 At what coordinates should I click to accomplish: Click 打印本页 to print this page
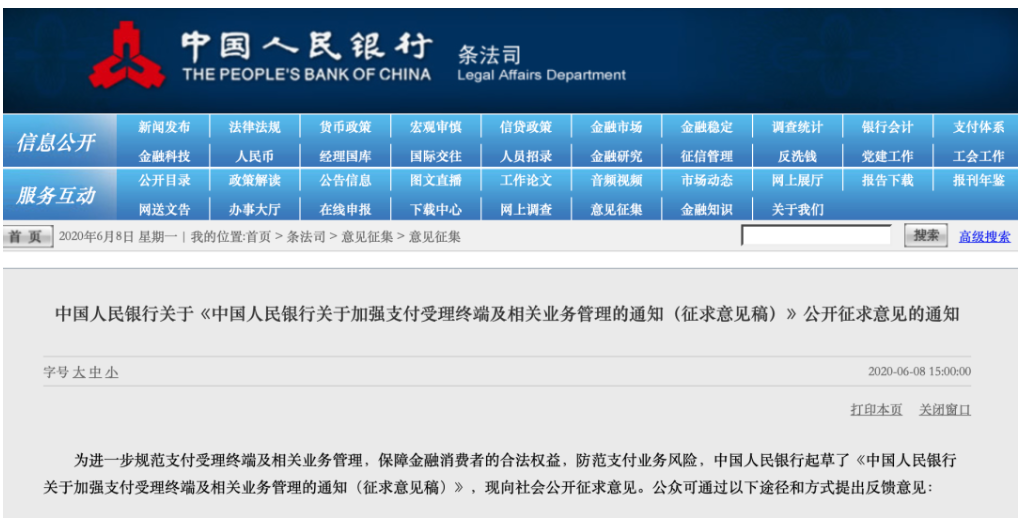pyautogui.click(x=876, y=410)
